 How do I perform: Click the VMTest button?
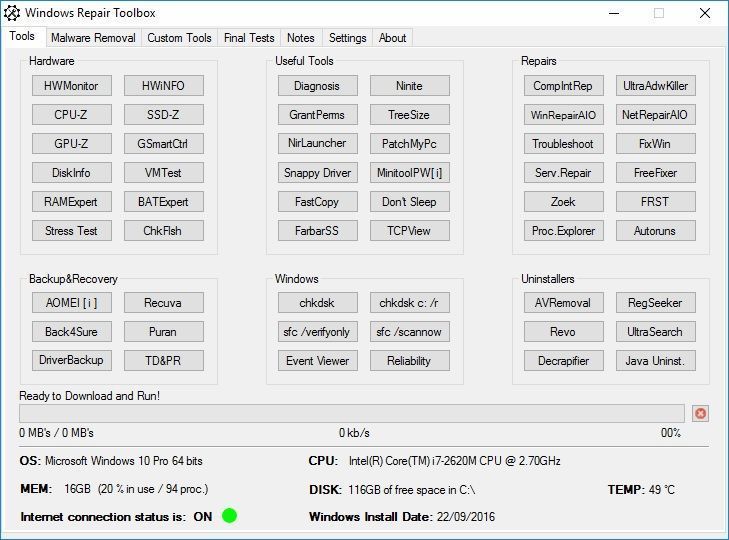164,173
